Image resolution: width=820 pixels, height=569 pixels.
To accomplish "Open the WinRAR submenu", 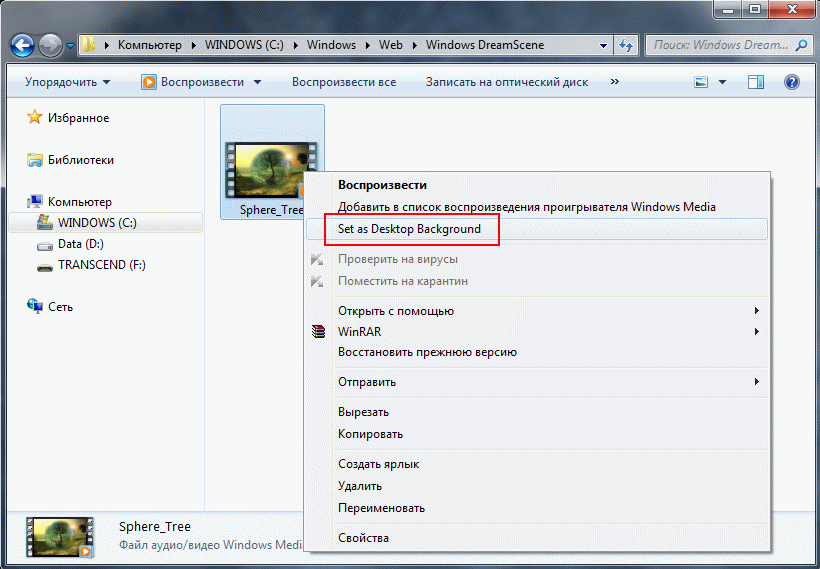I will click(x=537, y=332).
